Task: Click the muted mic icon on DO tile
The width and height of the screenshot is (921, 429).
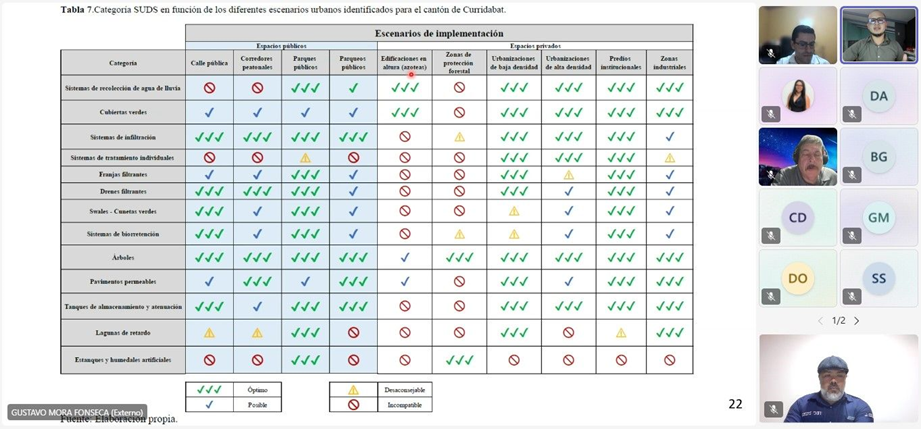Action: pyautogui.click(x=770, y=297)
